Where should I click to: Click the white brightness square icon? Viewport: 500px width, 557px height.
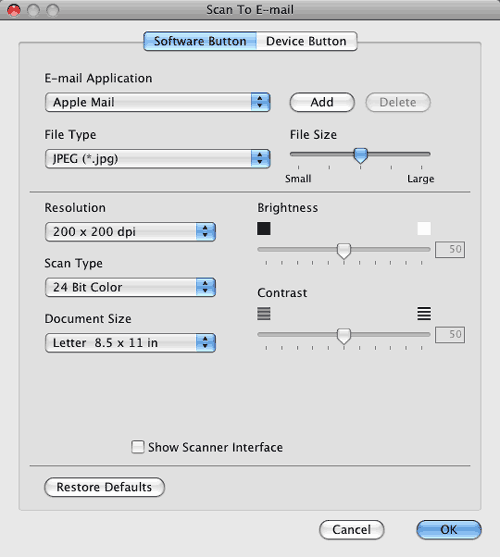(x=424, y=228)
